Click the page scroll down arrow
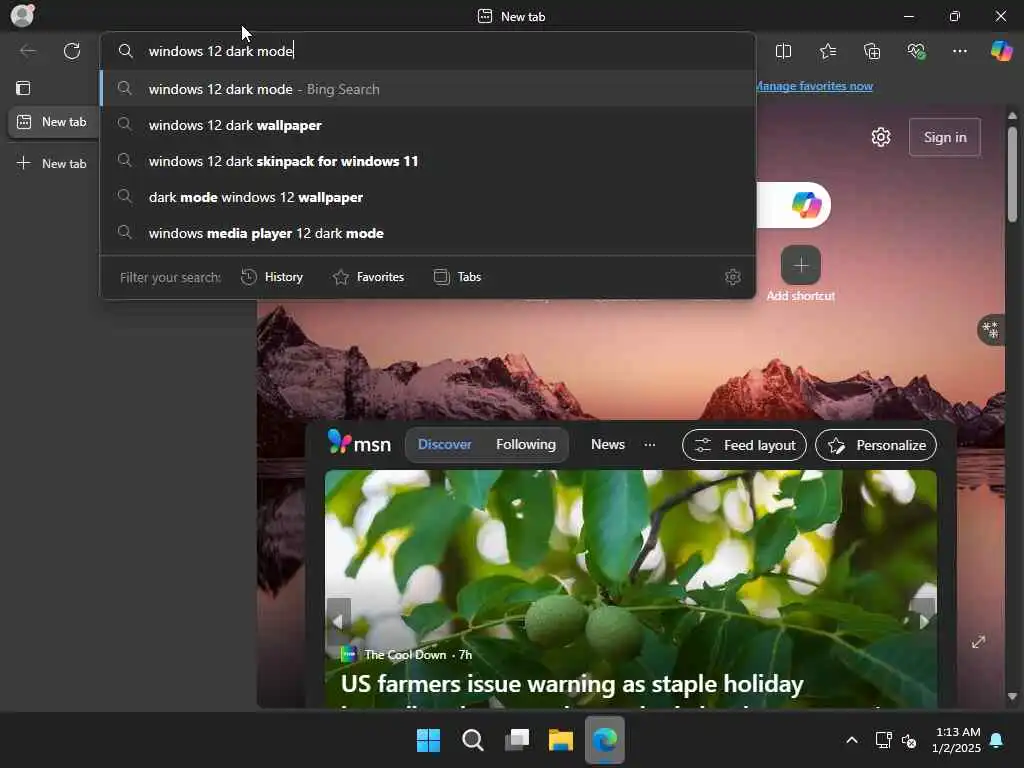Screen dimensions: 1024x768 click(1012, 696)
